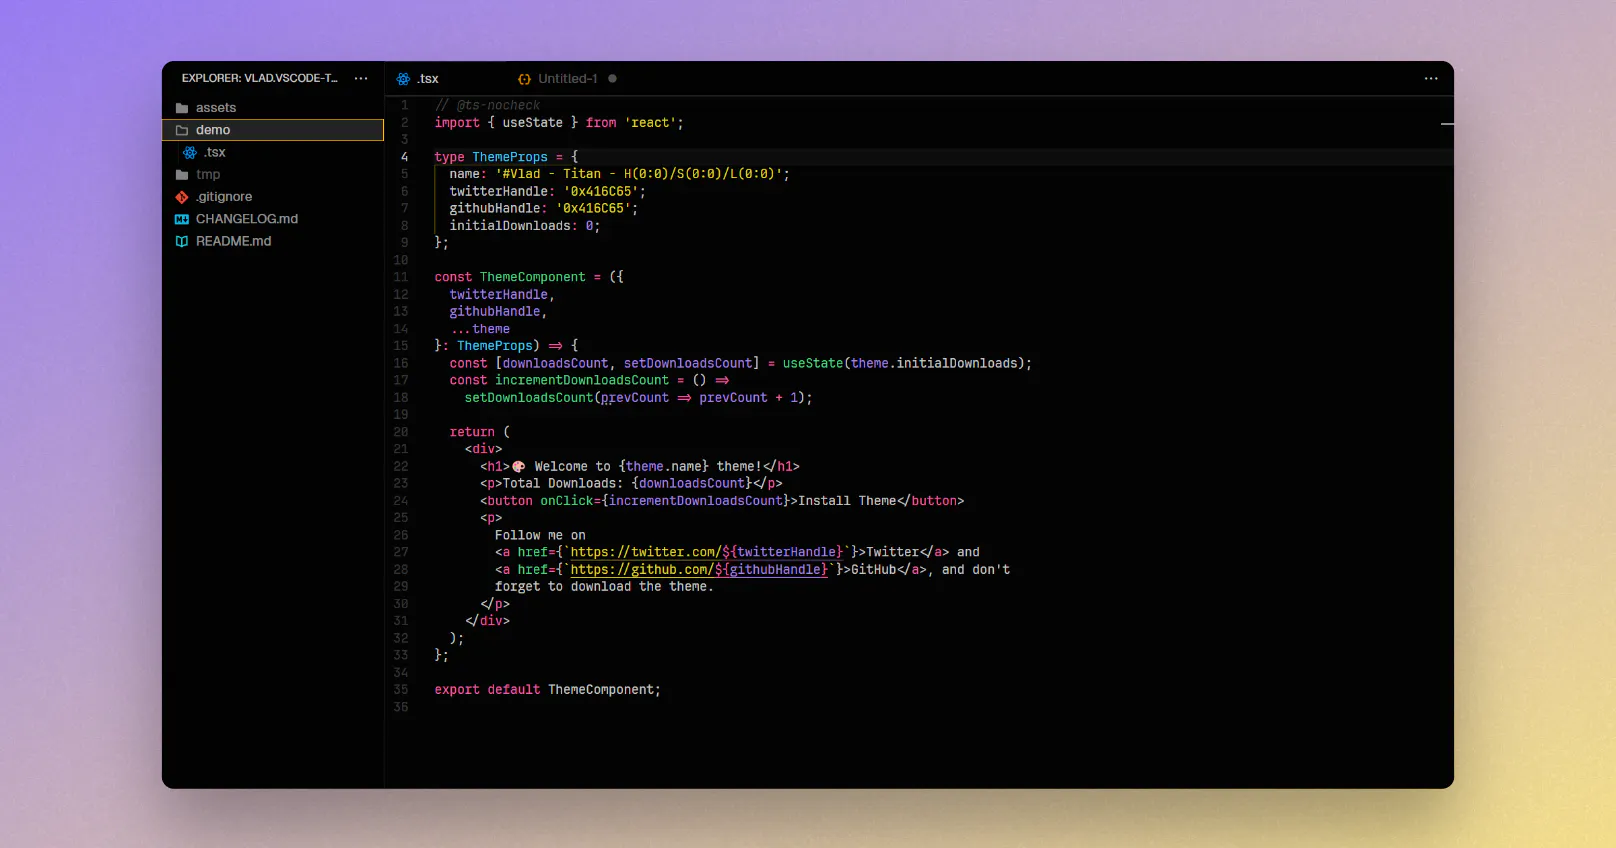
Task: Open CHANGELOG.md from Explorer
Action: tap(273, 219)
